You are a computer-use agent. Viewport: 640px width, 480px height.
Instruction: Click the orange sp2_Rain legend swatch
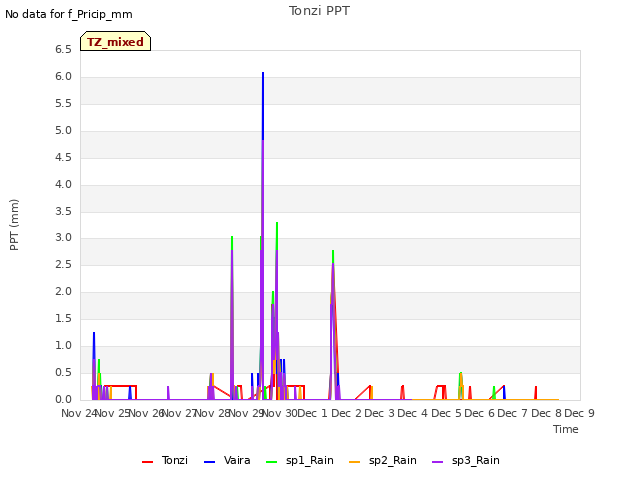click(355, 462)
